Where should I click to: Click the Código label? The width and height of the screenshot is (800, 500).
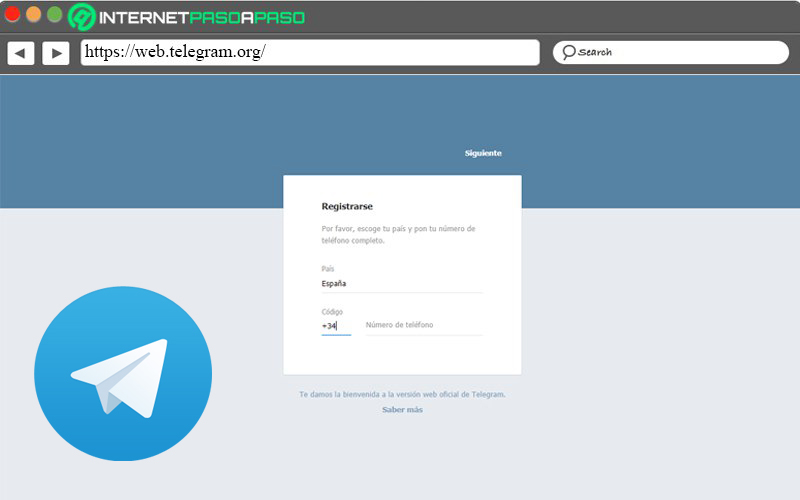click(x=332, y=312)
